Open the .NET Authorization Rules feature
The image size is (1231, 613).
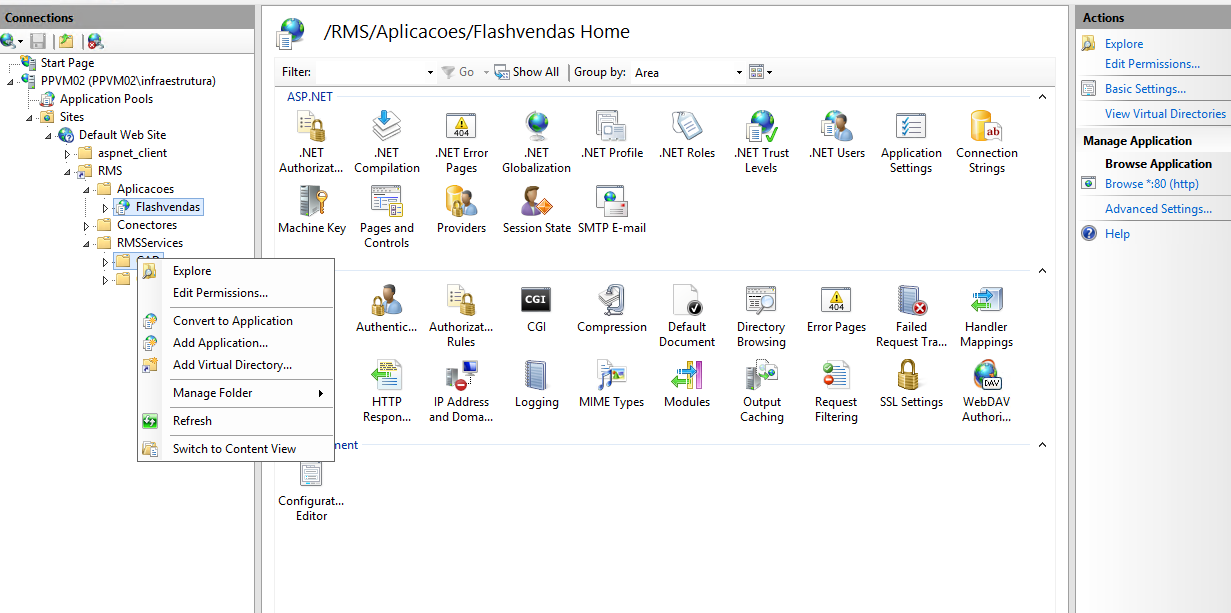tap(312, 142)
